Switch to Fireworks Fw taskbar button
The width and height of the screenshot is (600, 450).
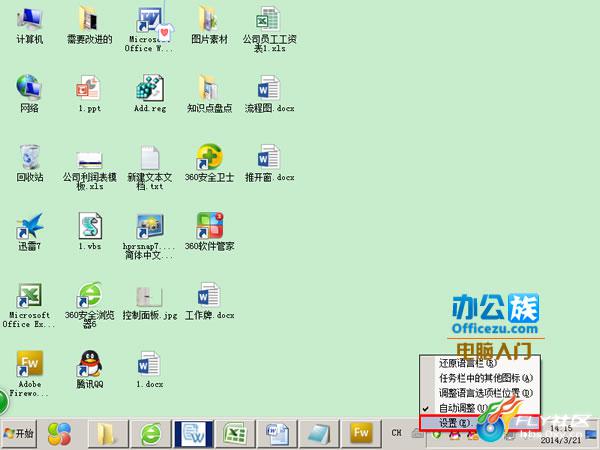pyautogui.click(x=361, y=434)
